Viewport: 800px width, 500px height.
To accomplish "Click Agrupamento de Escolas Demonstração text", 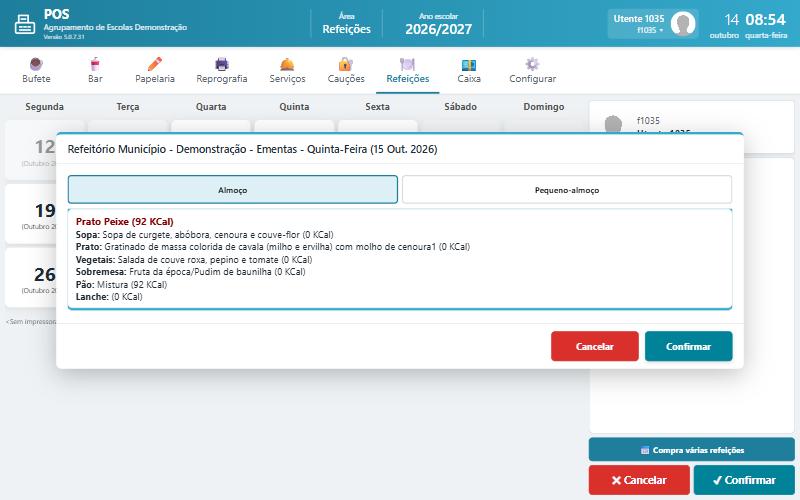I will [115, 27].
